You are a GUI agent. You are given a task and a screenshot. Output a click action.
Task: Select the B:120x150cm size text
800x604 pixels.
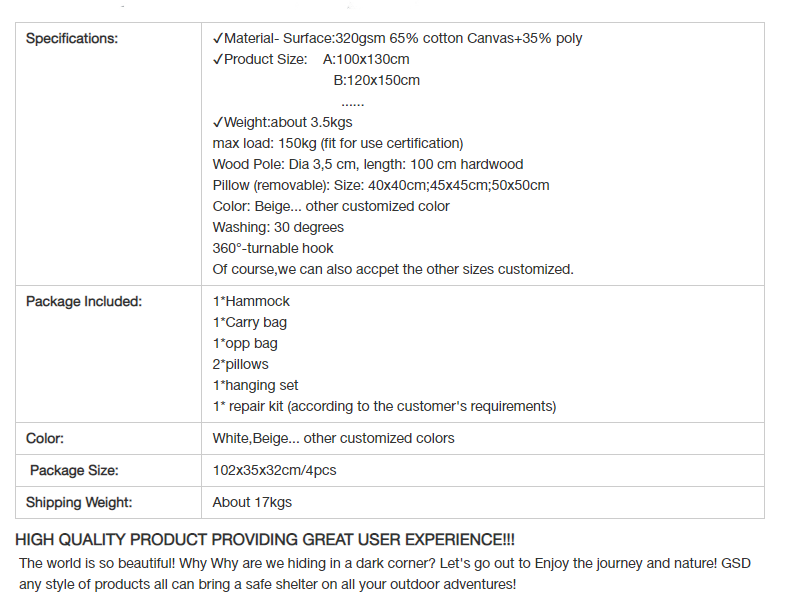[377, 81]
